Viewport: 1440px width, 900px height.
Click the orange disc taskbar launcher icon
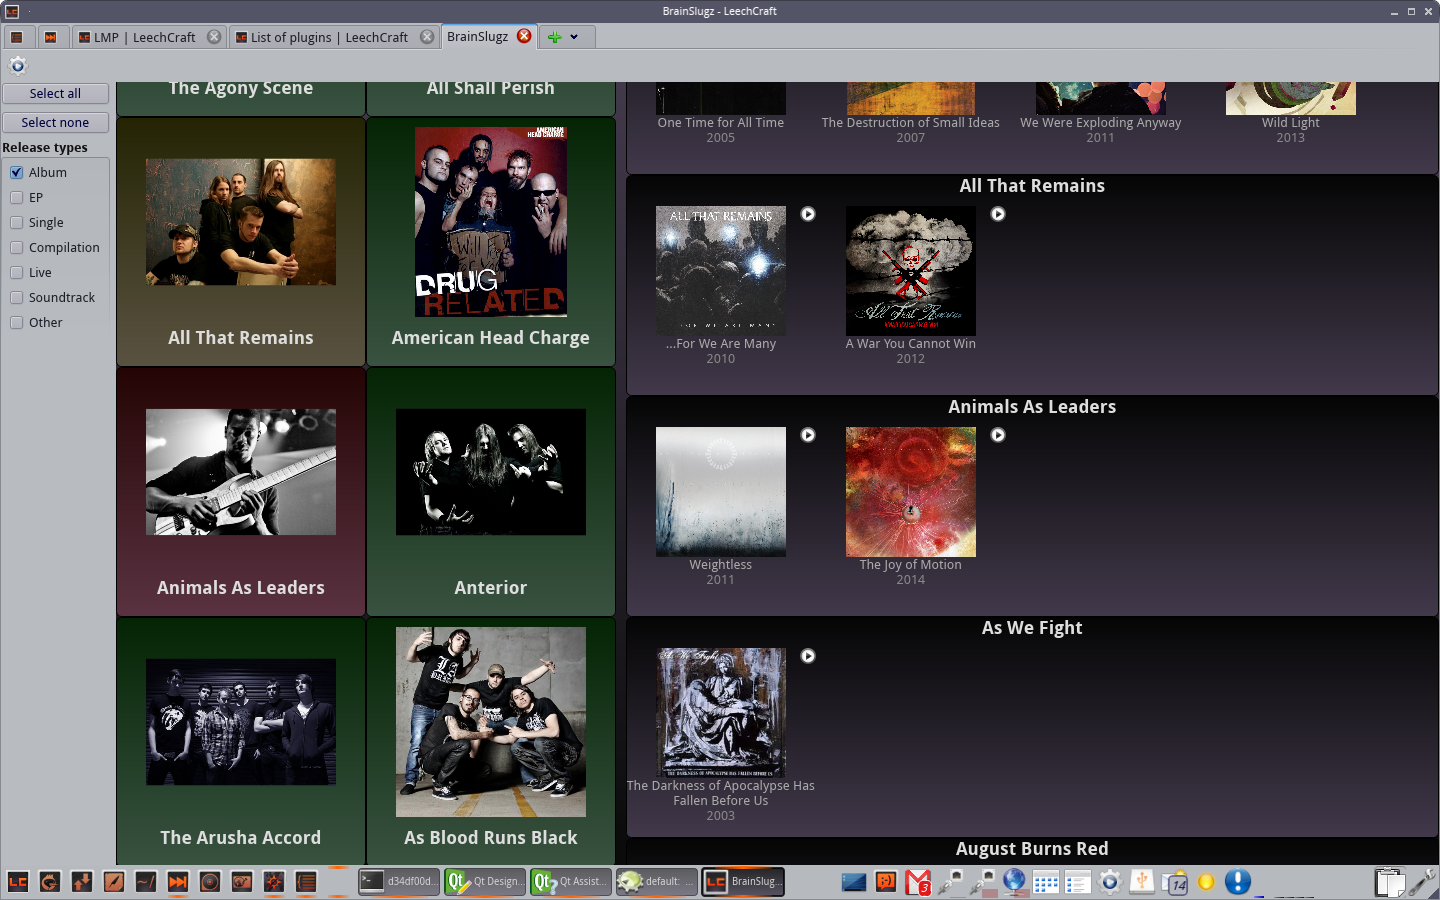(x=210, y=882)
